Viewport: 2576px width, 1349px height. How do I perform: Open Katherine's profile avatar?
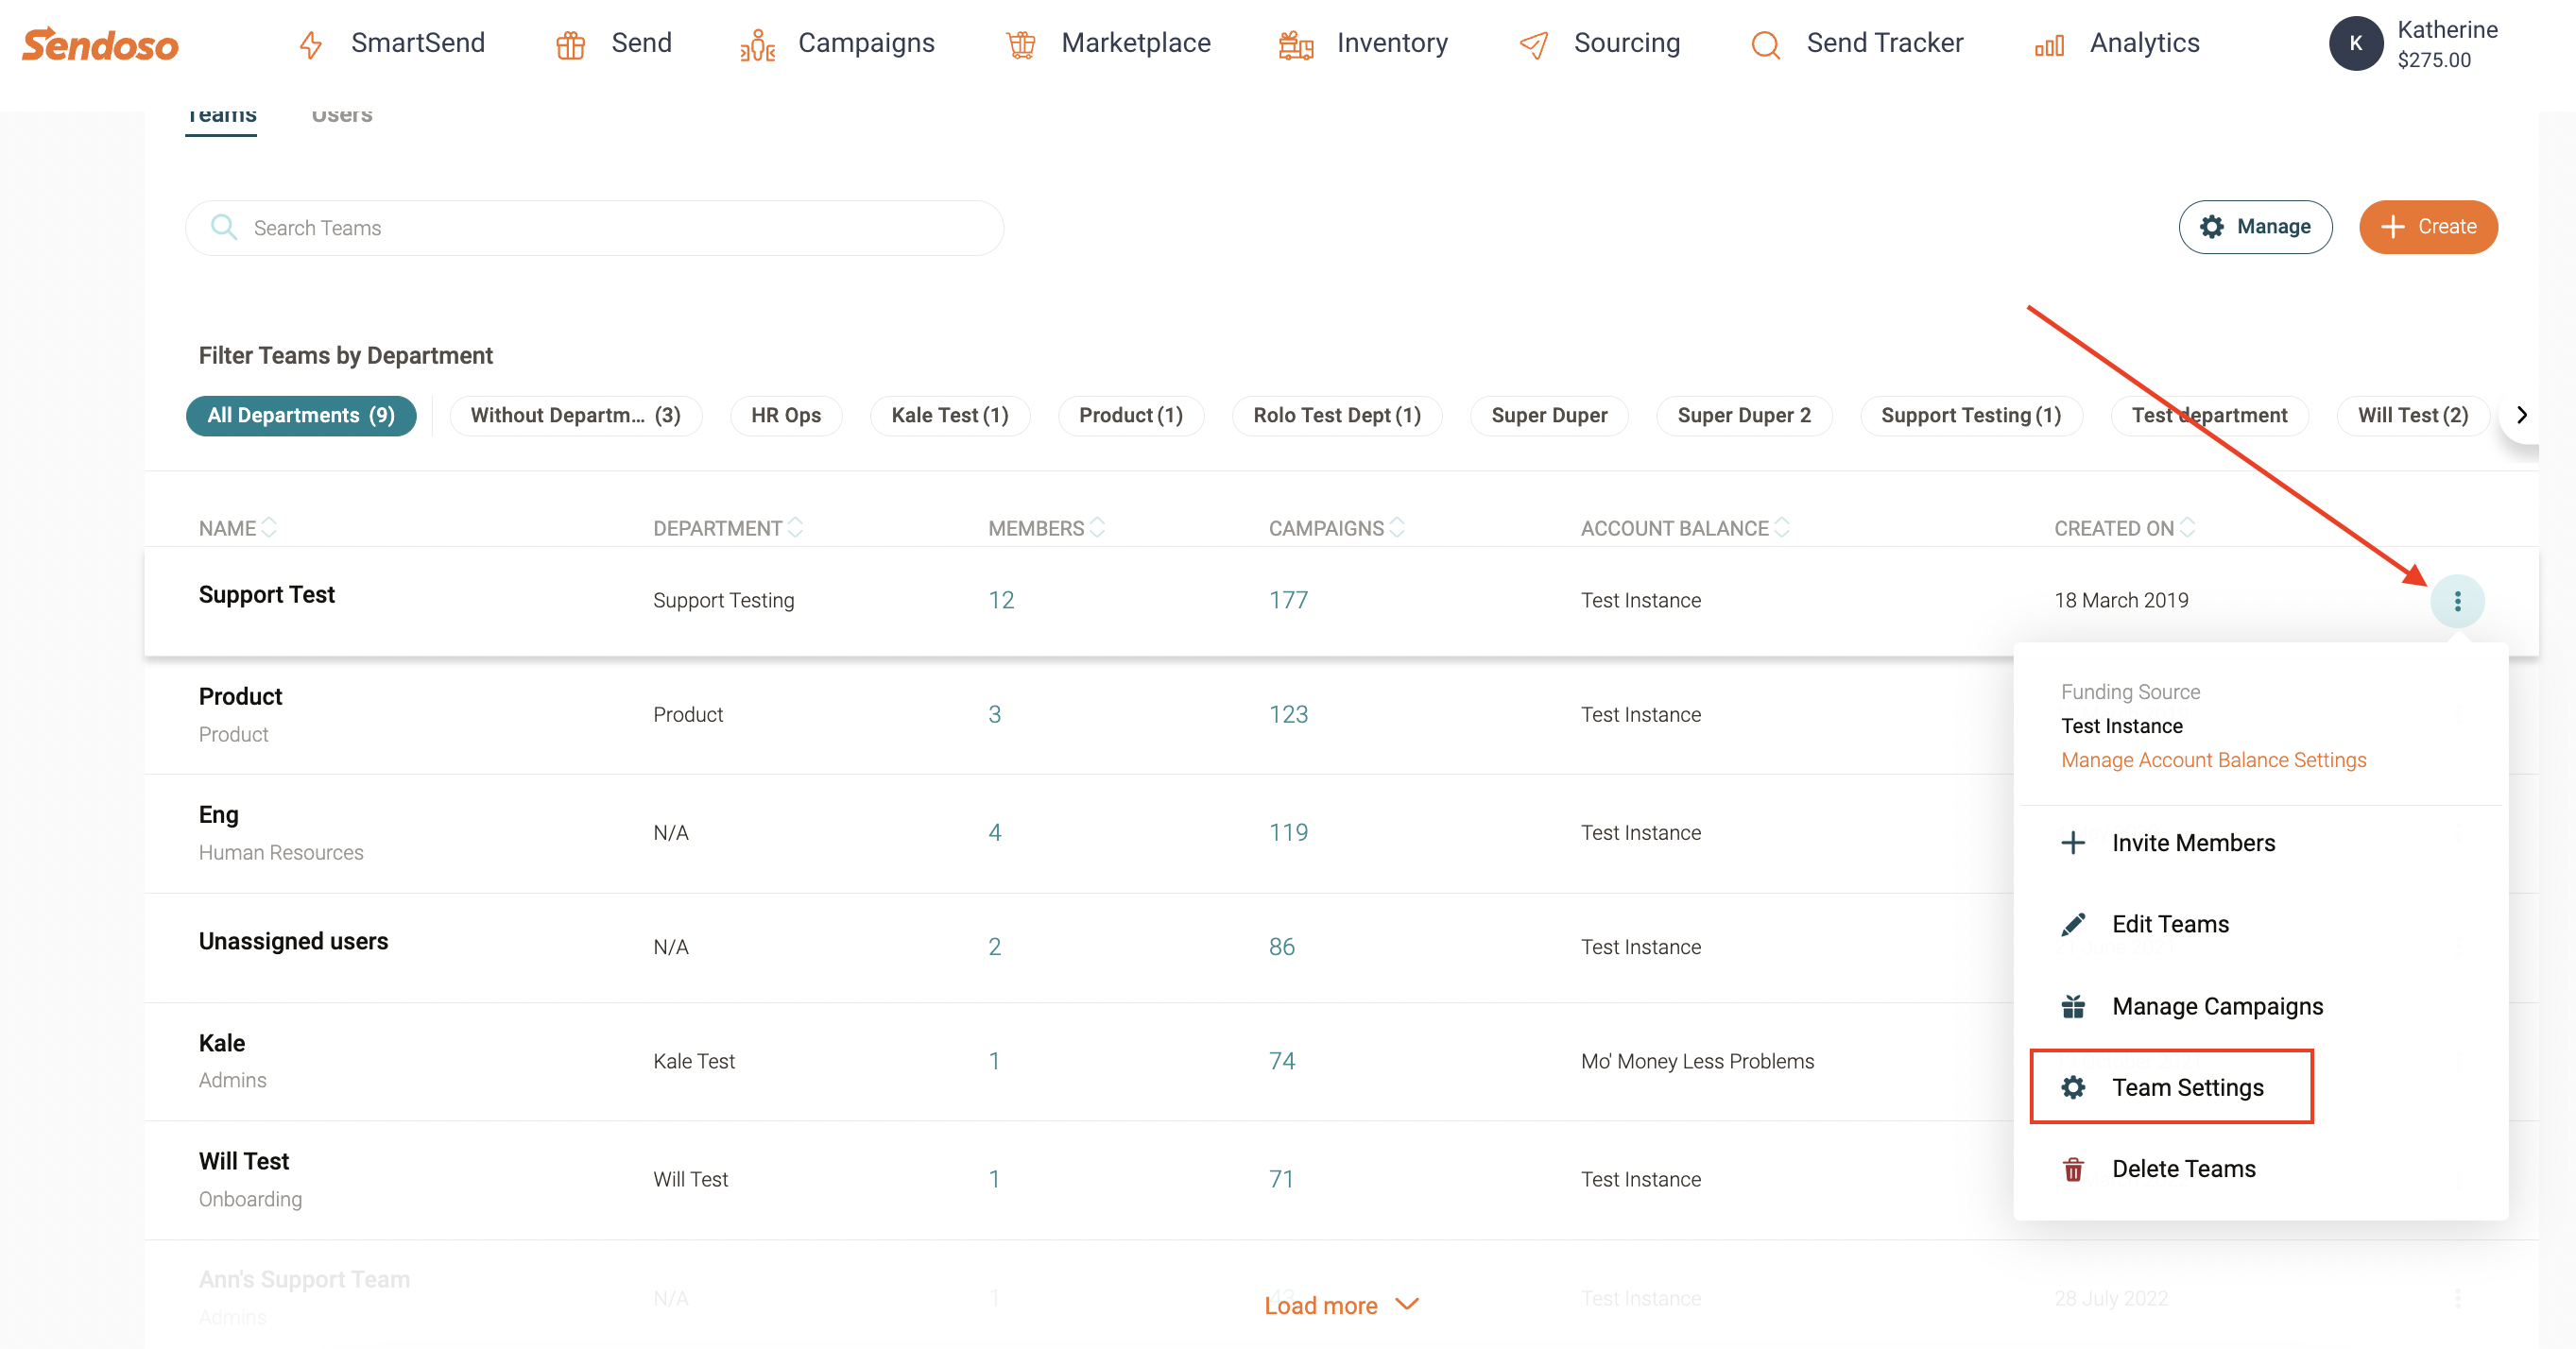tap(2356, 44)
